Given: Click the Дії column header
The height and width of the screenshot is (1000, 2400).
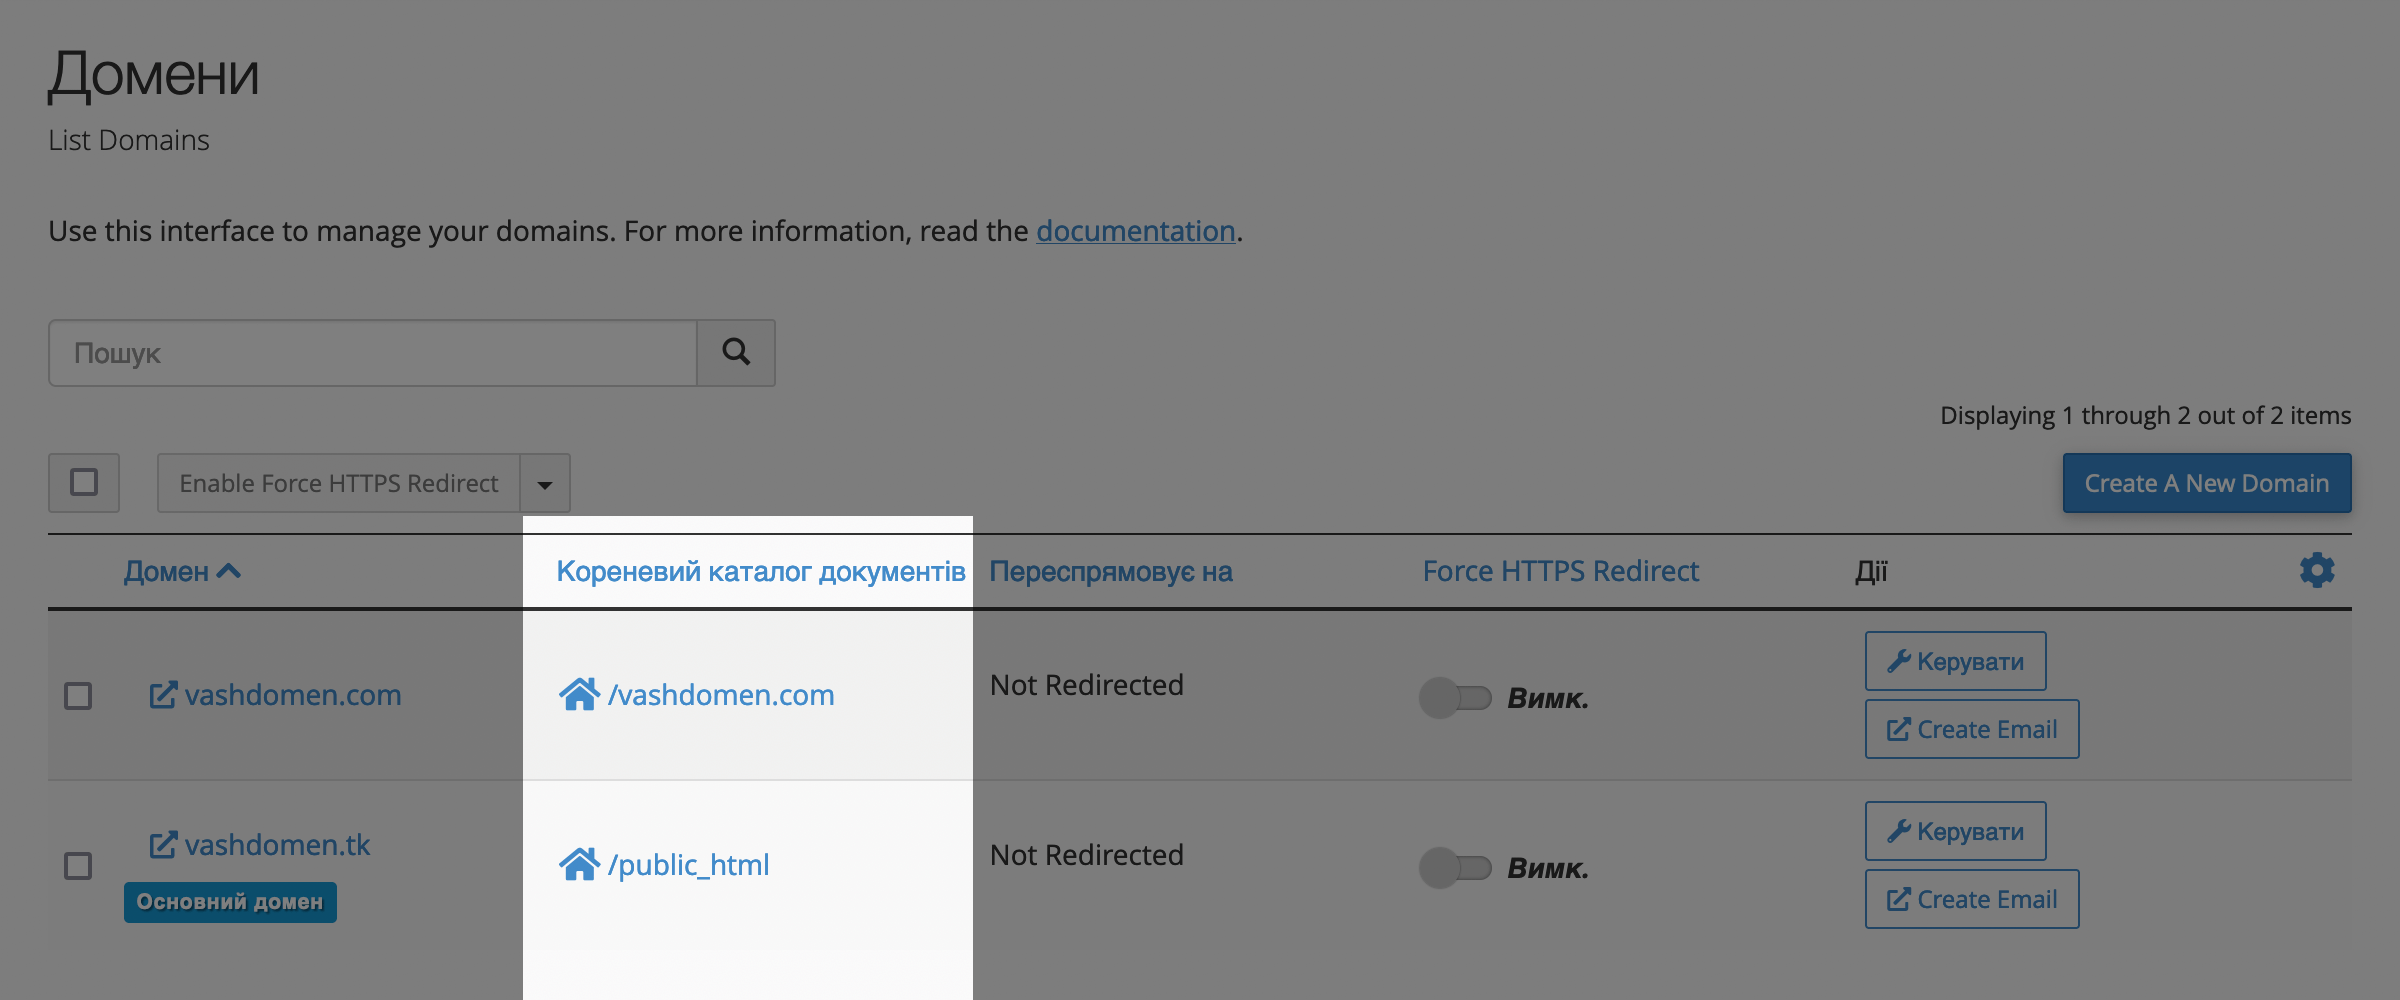Looking at the screenshot, I should [x=1872, y=571].
